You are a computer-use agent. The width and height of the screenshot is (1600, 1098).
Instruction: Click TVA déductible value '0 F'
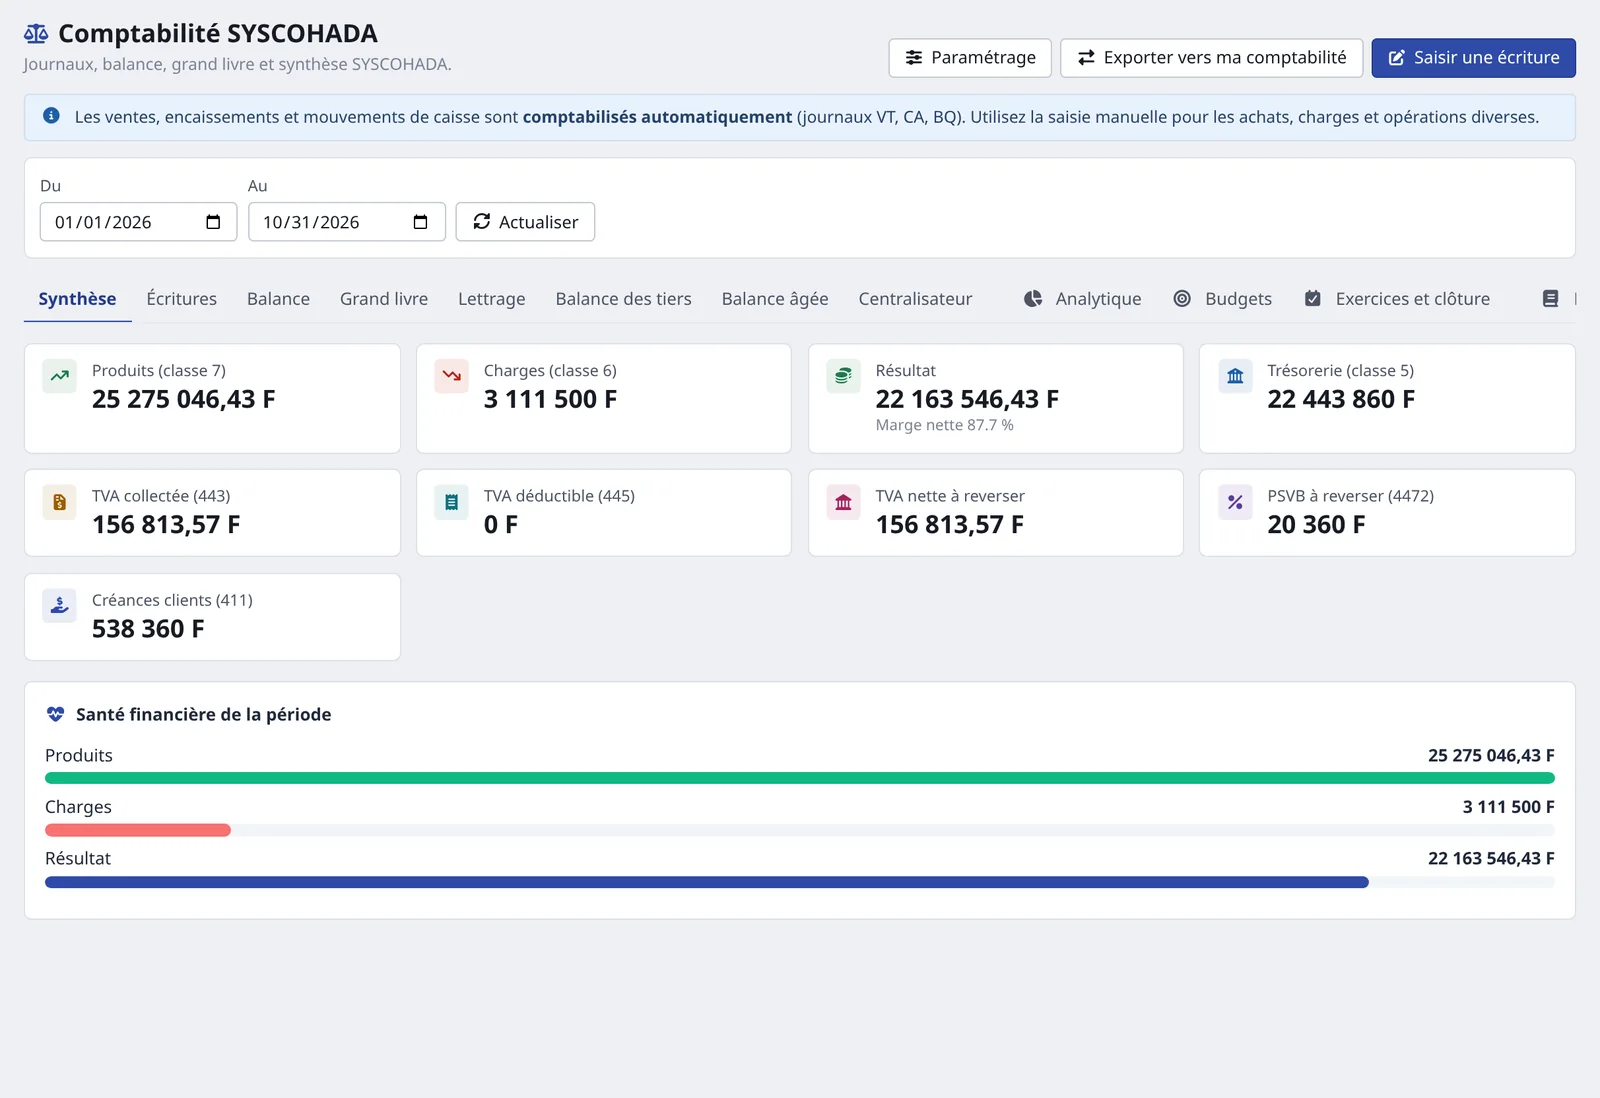tap(501, 525)
